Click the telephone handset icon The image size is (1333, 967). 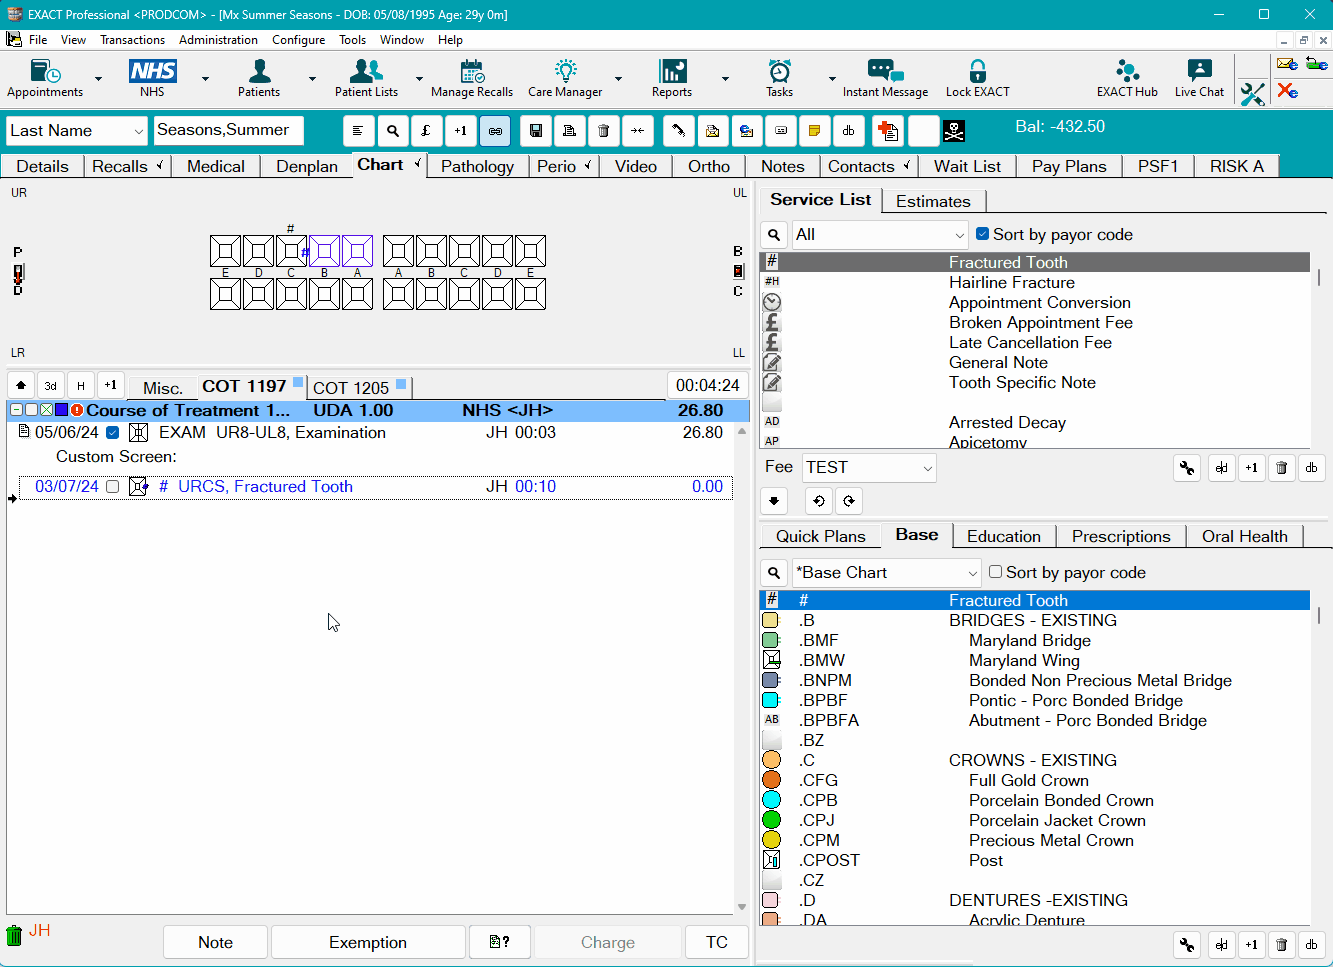click(x=678, y=131)
